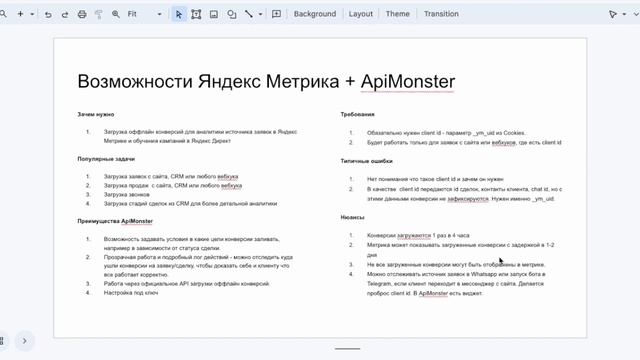
Task: Click the heading 'Требования'
Action: coord(358,114)
